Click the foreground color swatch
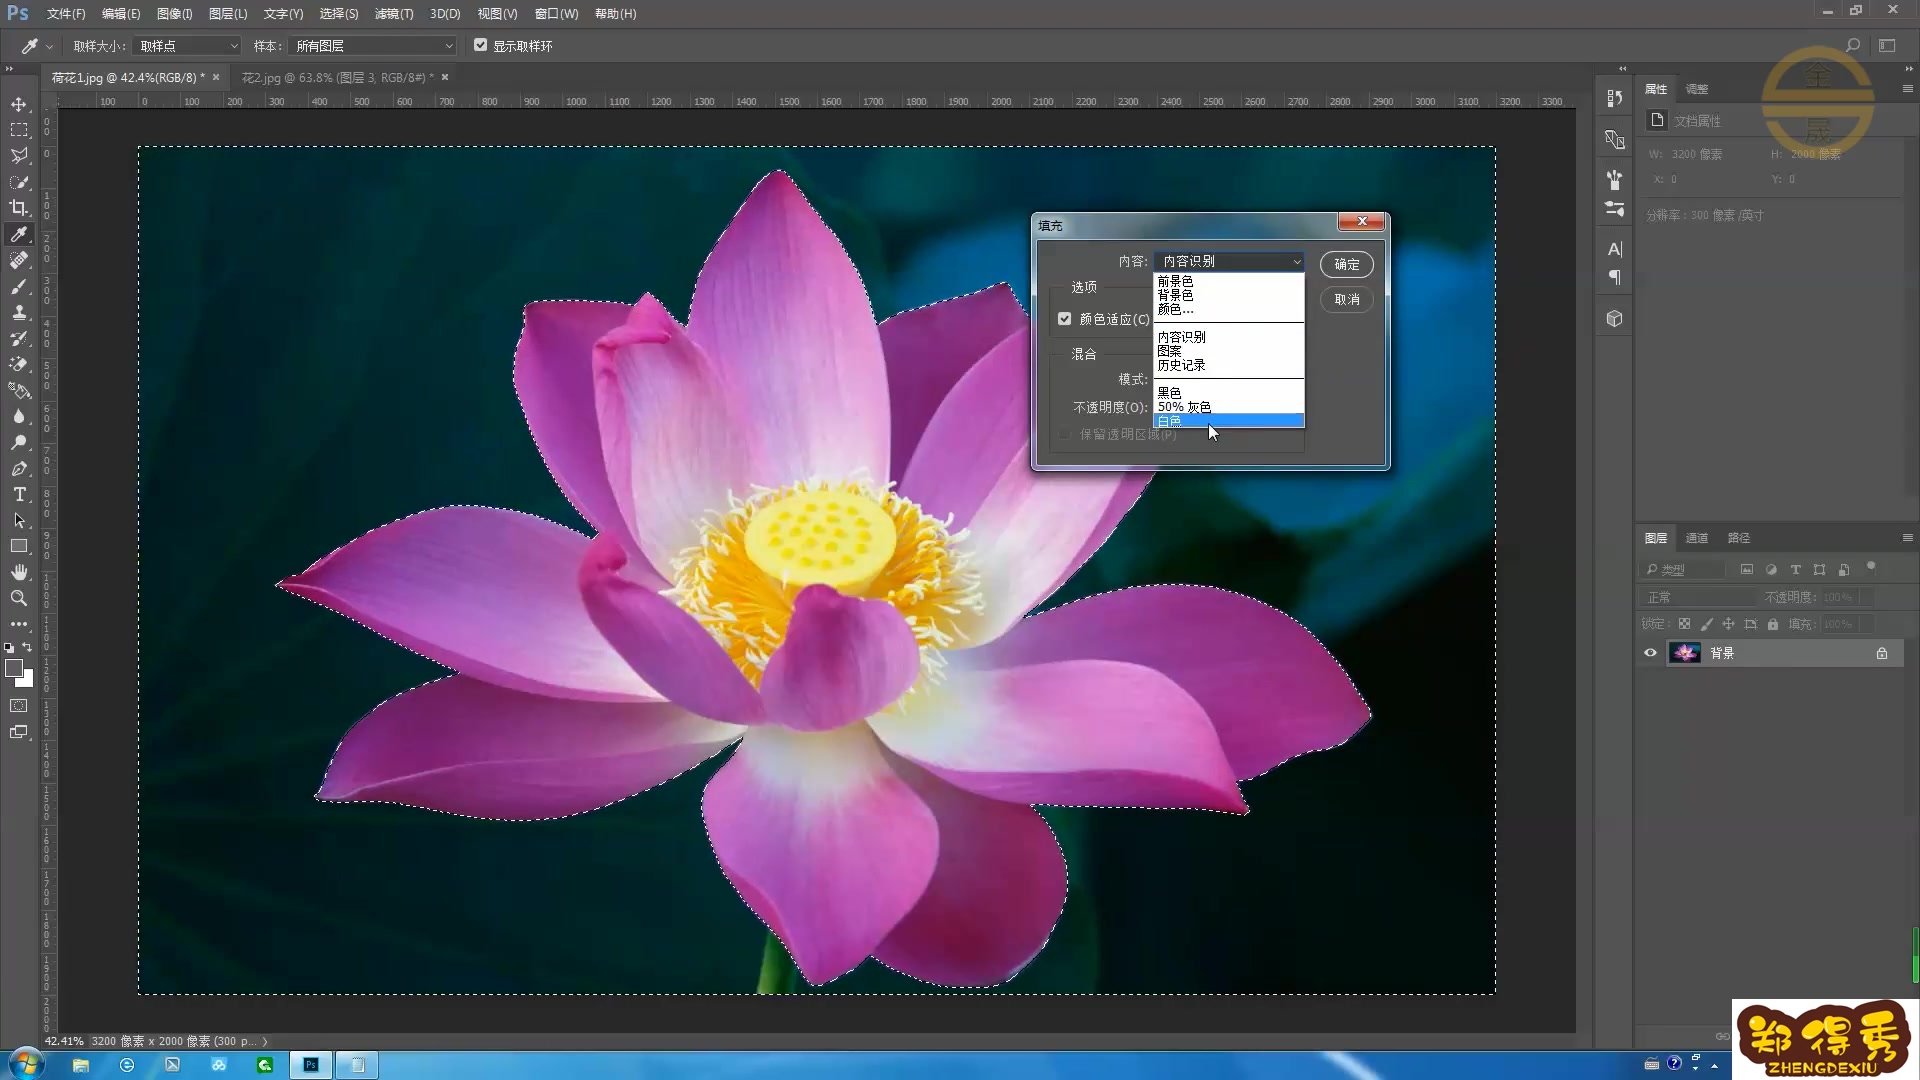Viewport: 1920px width, 1080px height. pyautogui.click(x=13, y=668)
